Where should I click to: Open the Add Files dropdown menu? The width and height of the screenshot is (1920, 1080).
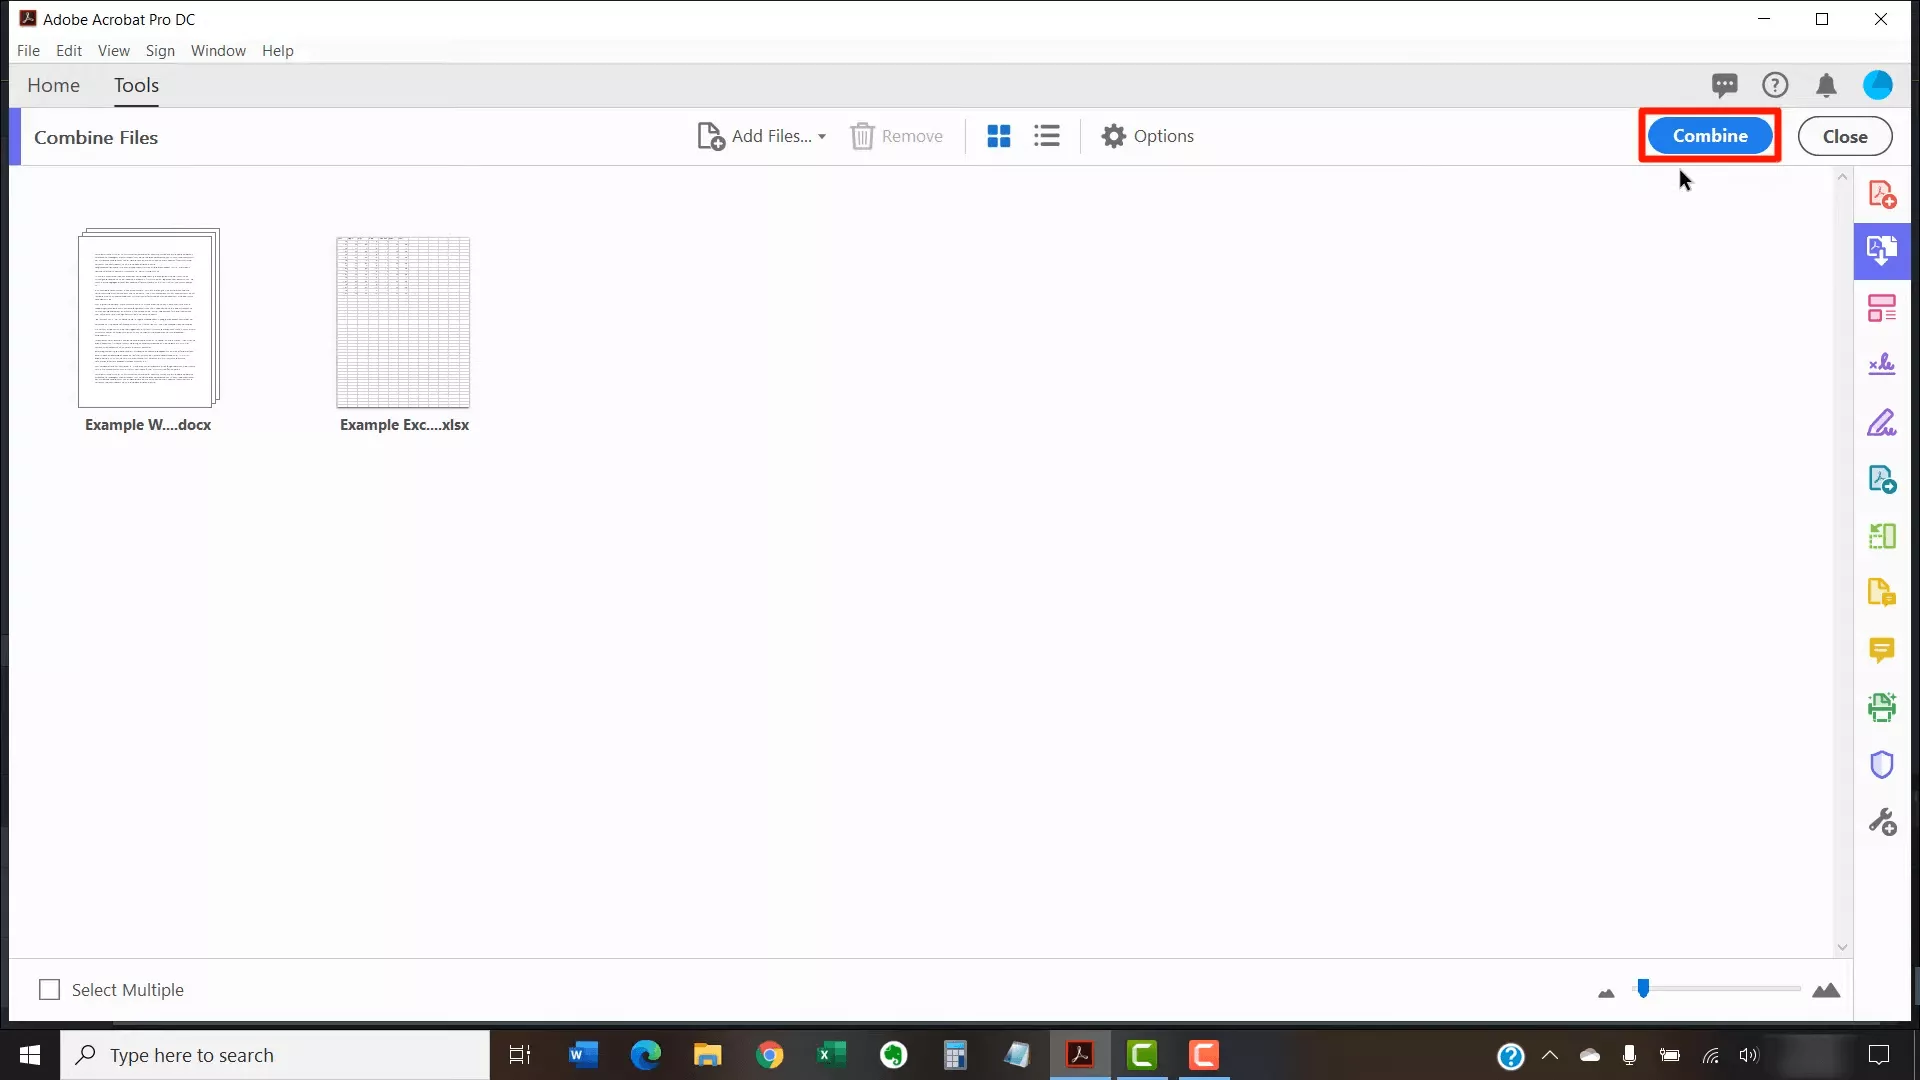822,136
